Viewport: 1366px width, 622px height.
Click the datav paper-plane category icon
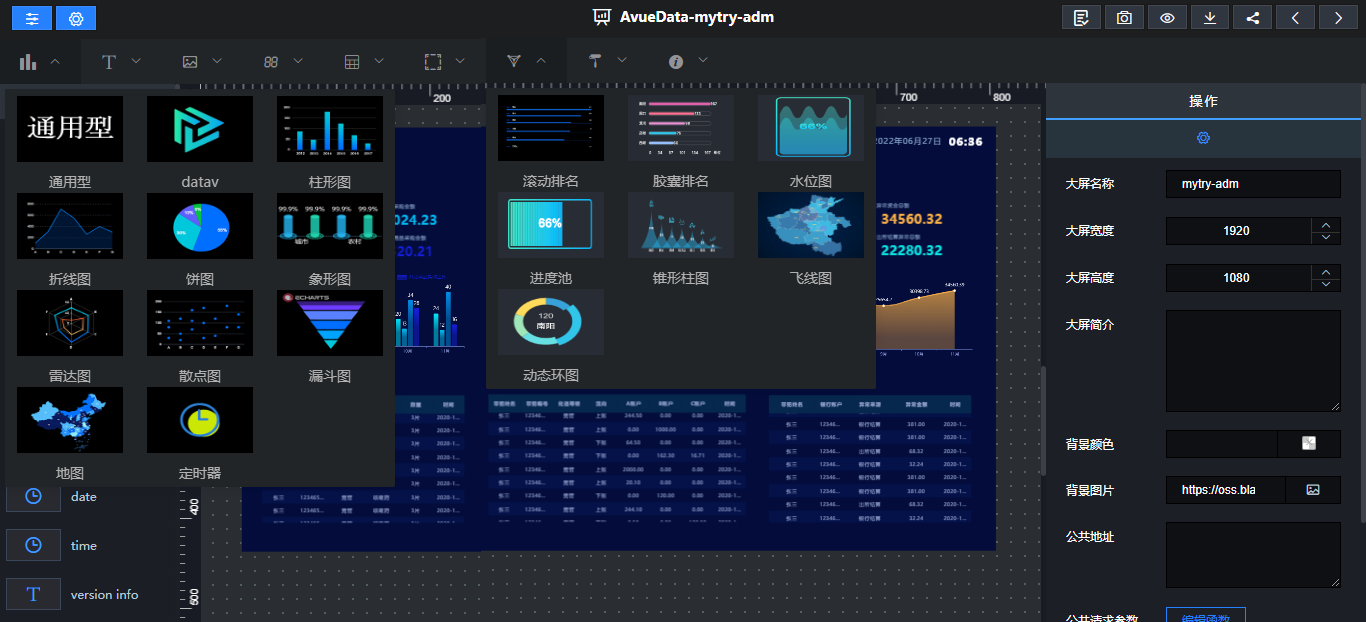coord(514,62)
